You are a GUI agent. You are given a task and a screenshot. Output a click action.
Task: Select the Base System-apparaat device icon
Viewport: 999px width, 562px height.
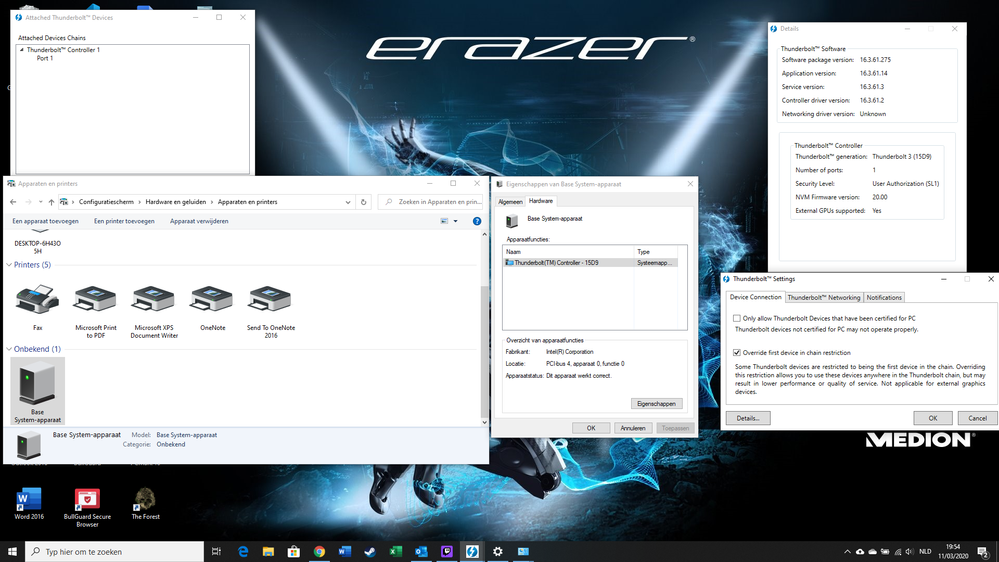37,387
